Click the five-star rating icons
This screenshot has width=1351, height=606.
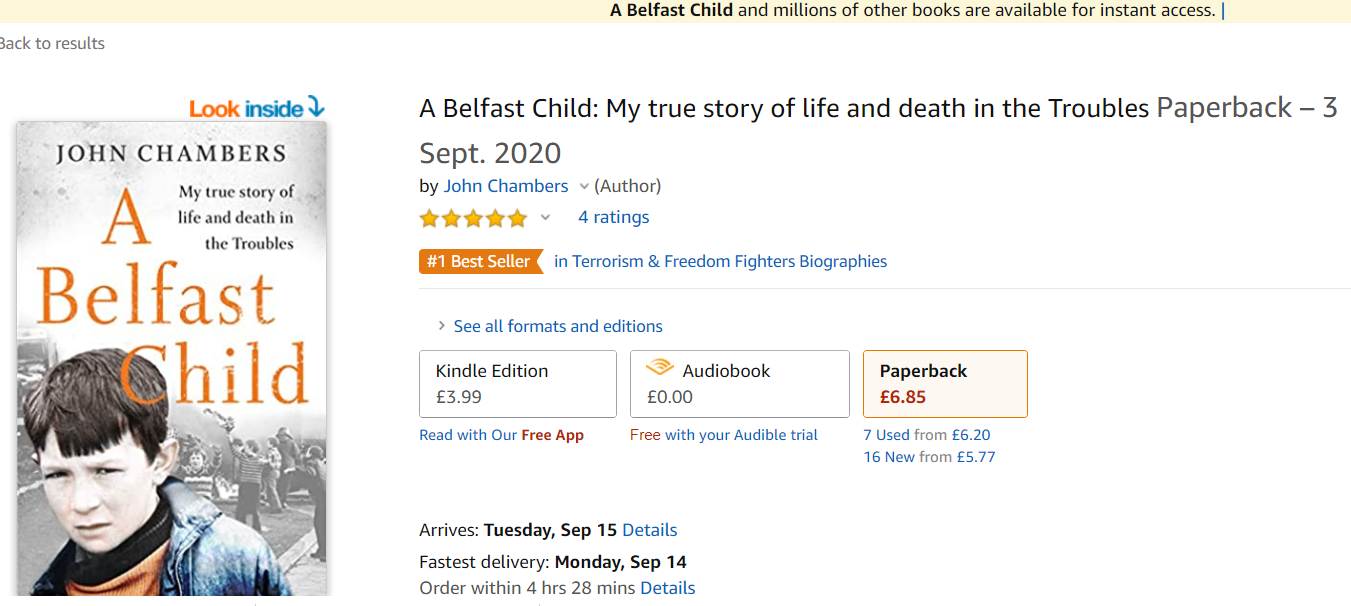coord(473,218)
